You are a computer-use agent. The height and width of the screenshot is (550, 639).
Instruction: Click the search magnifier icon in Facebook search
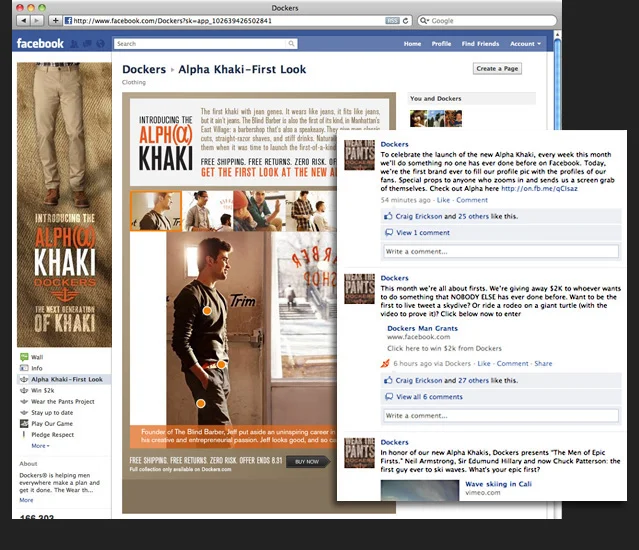[291, 44]
